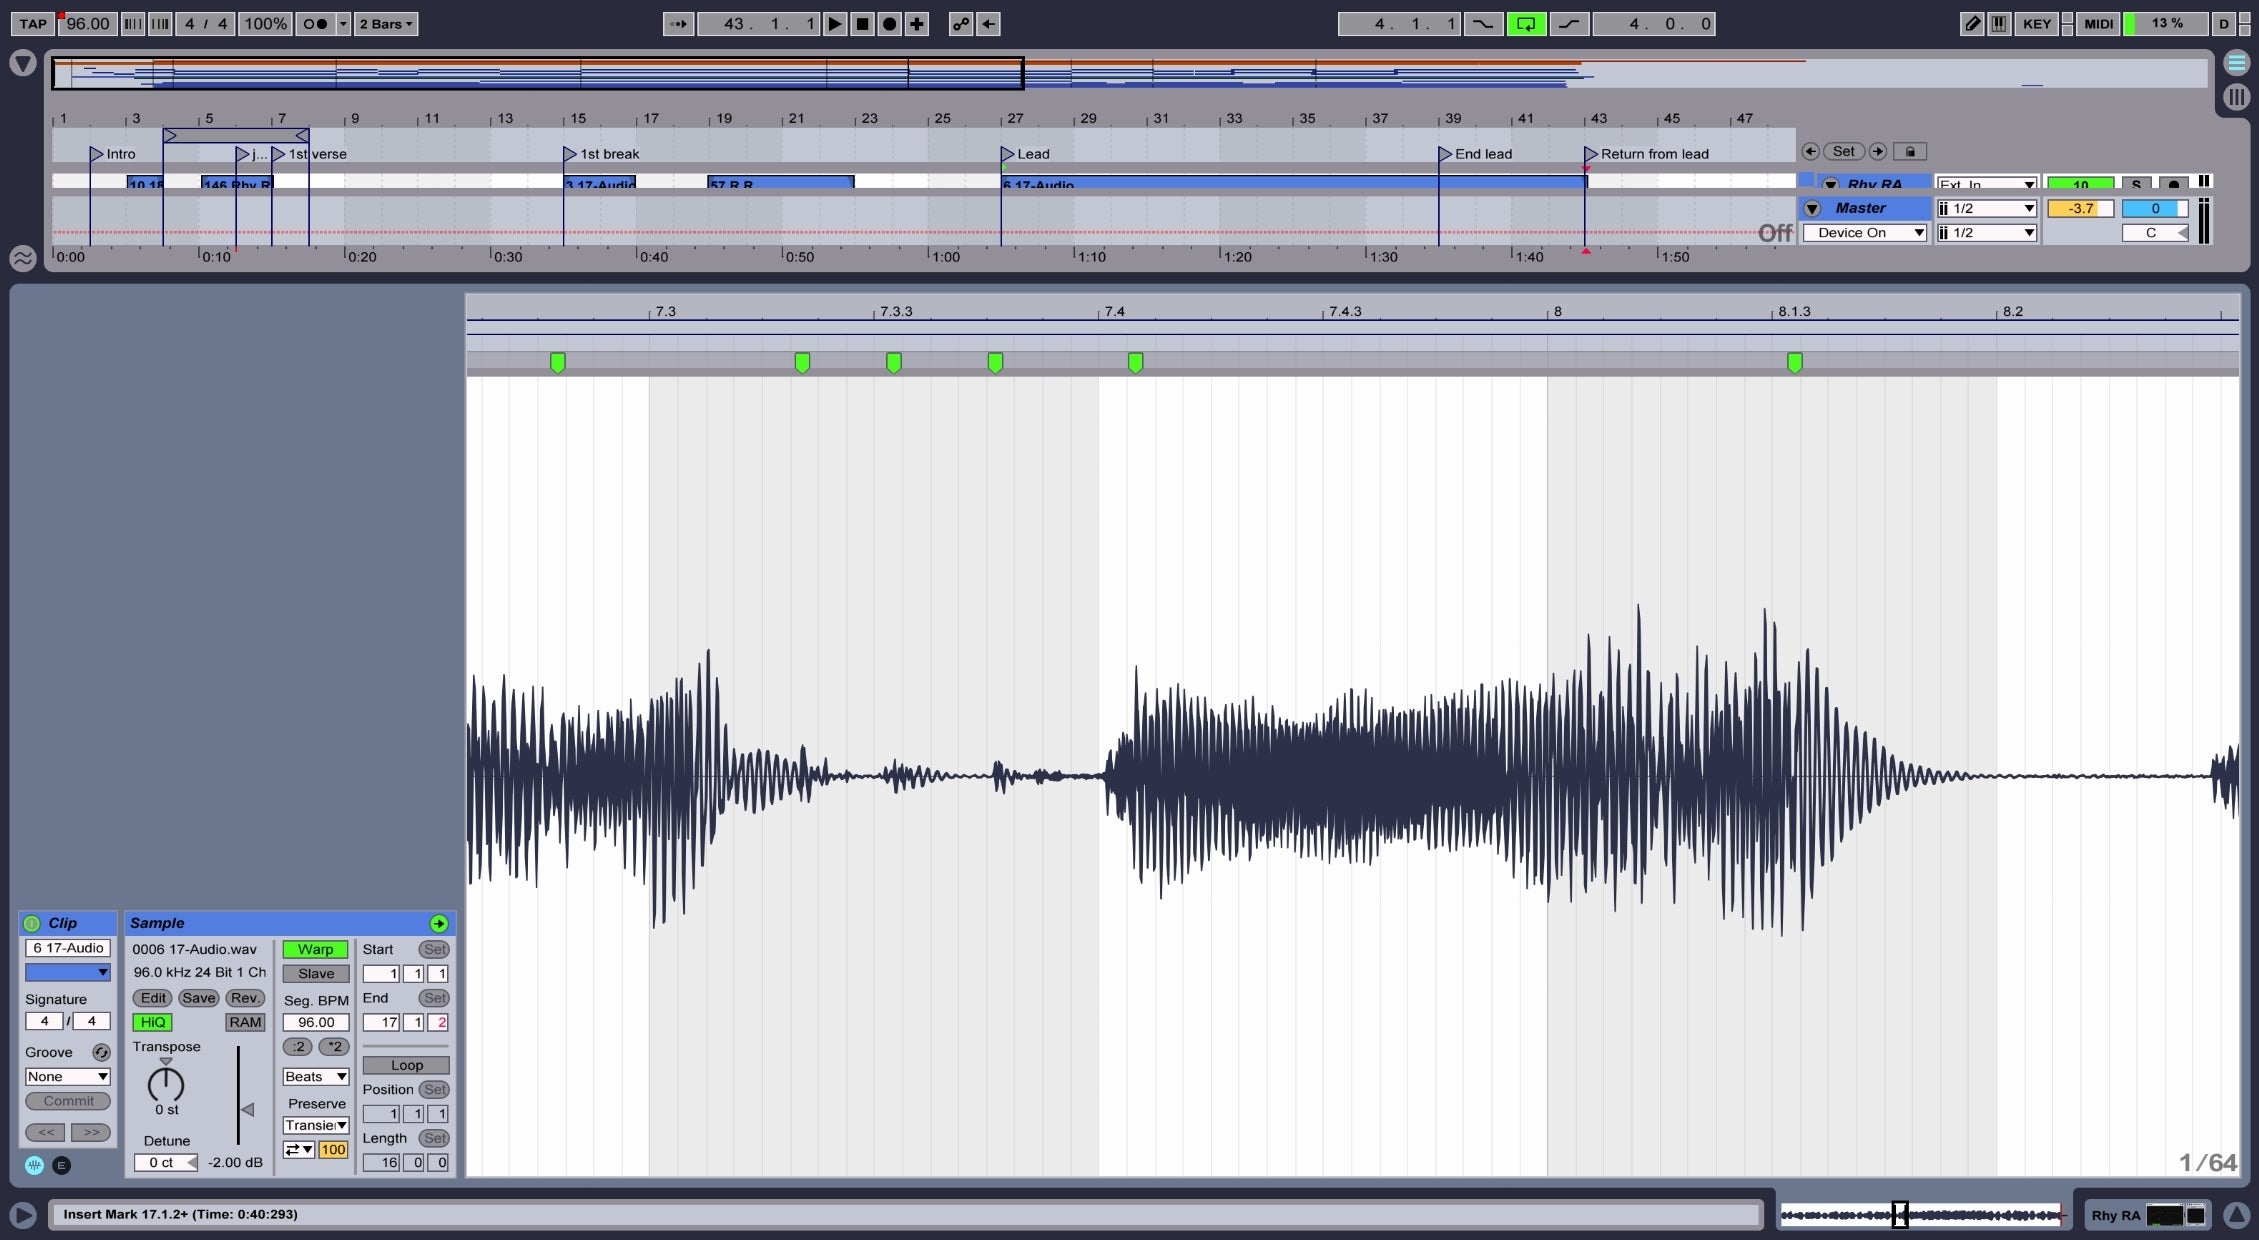Image resolution: width=2259 pixels, height=1240 pixels.
Task: Click the transport Stop button
Action: 862,24
